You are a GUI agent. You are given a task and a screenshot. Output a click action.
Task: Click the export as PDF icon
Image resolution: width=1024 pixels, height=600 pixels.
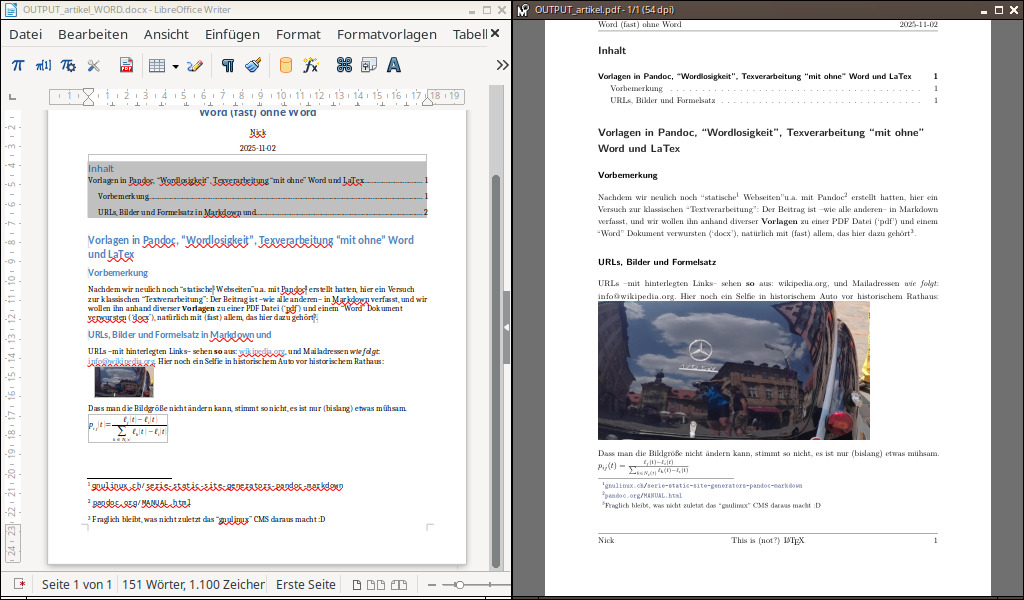[x=127, y=66]
